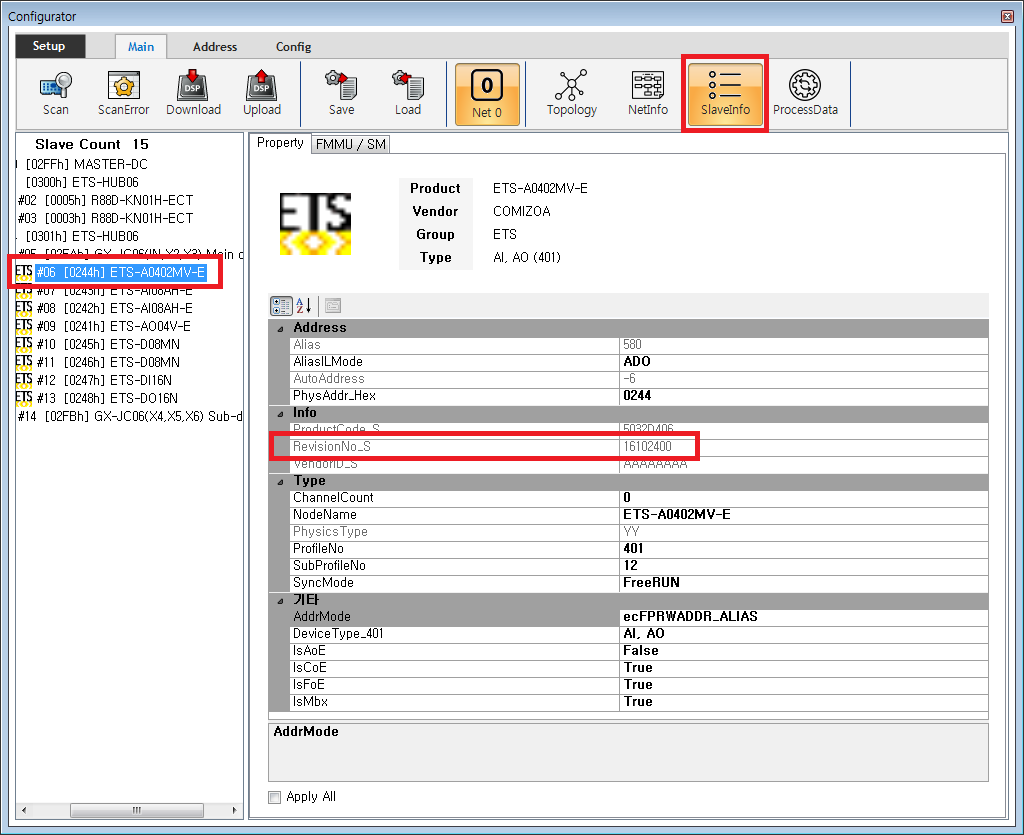The height and width of the screenshot is (835, 1024).
Task: Enable the Apply All checkbox
Action: pyautogui.click(x=275, y=797)
